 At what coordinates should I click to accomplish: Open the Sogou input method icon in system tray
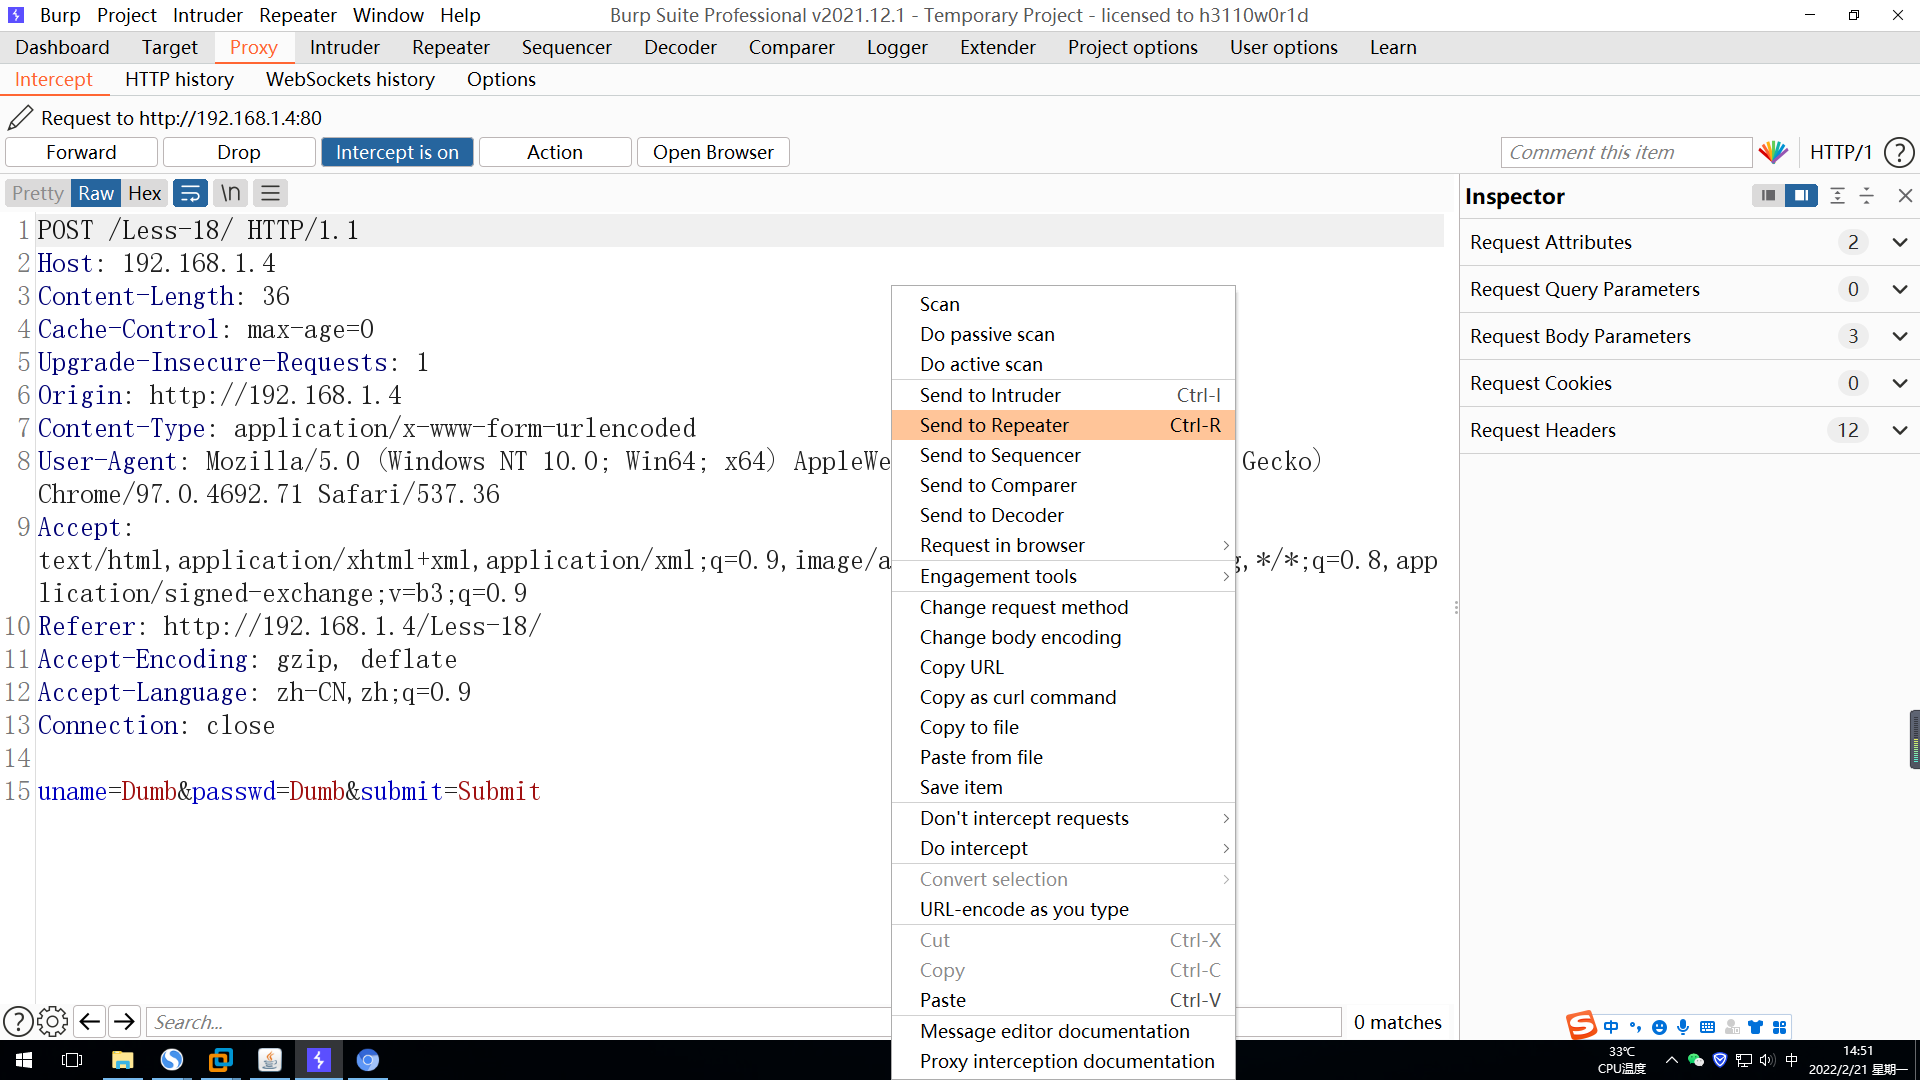[1580, 1025]
